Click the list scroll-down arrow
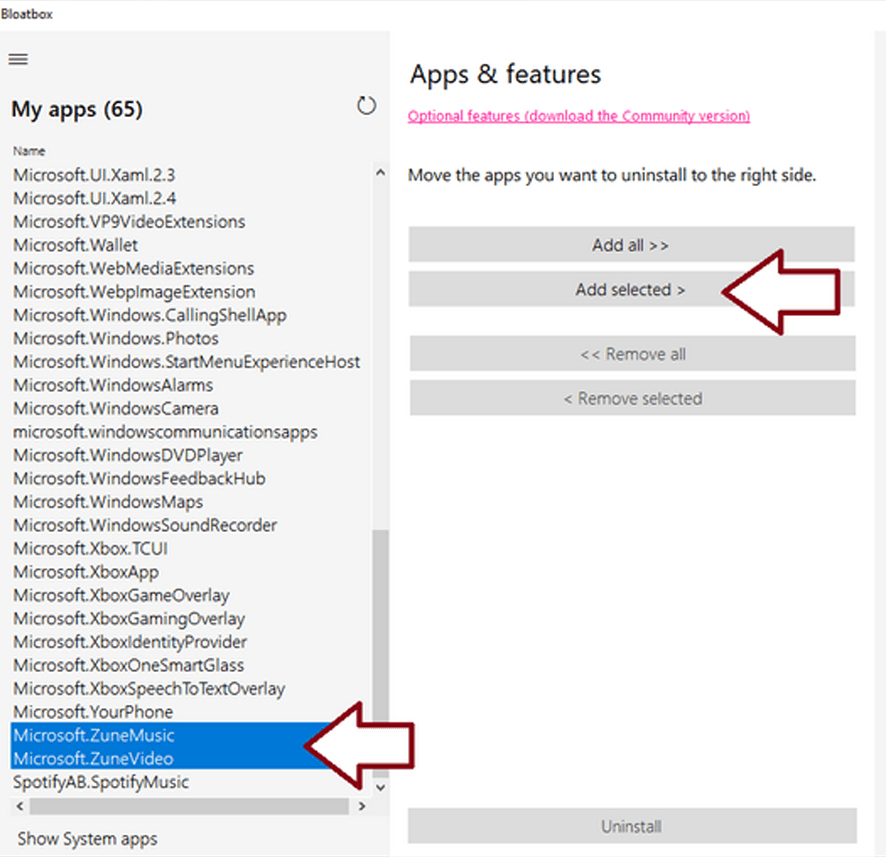Image resolution: width=886 pixels, height=857 pixels. pyautogui.click(x=380, y=787)
